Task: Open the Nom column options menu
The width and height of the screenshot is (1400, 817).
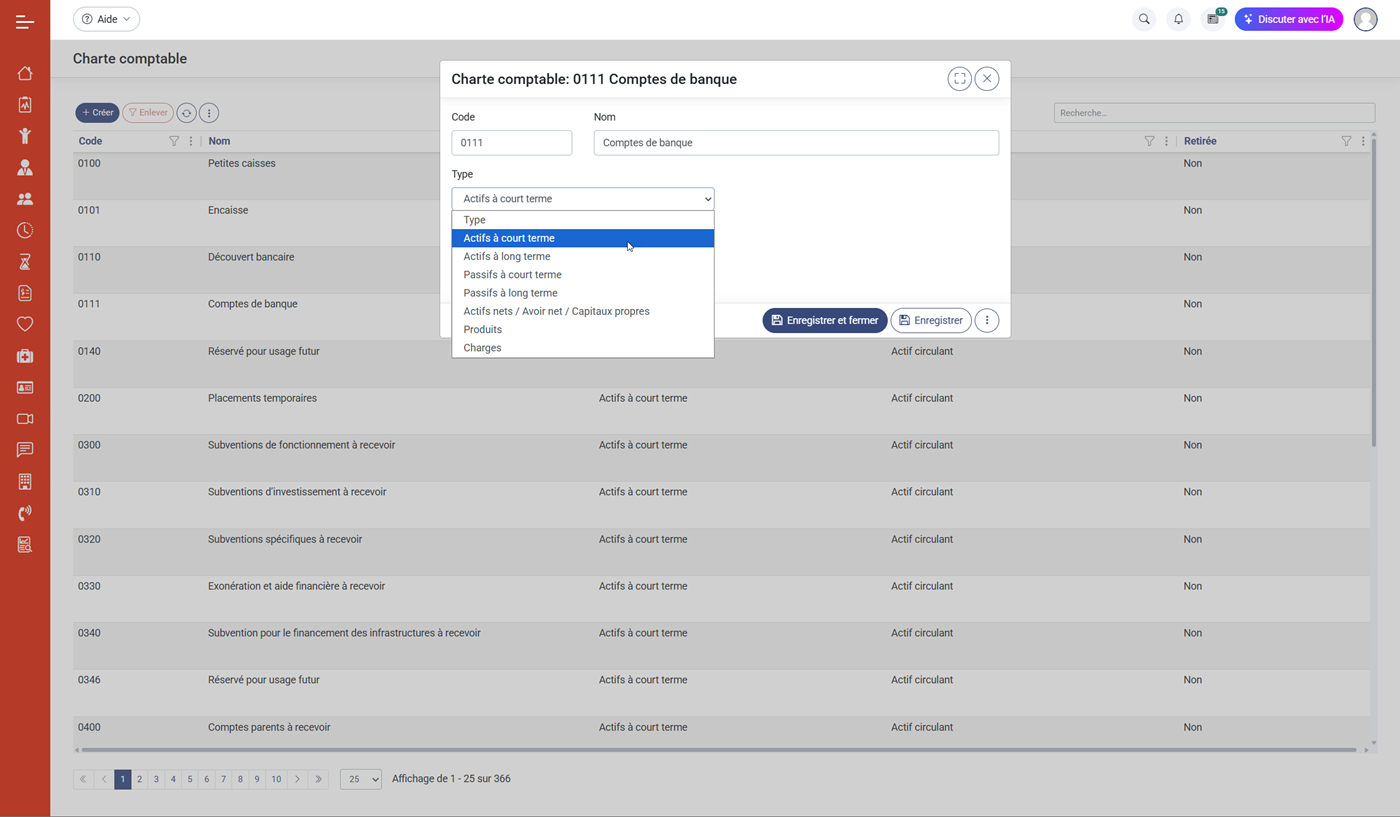Action: [x=1166, y=141]
